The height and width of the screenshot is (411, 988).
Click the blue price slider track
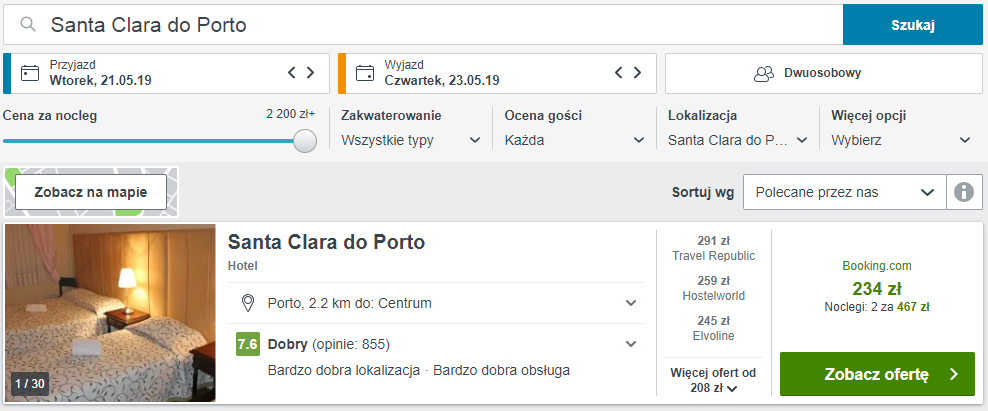point(149,141)
